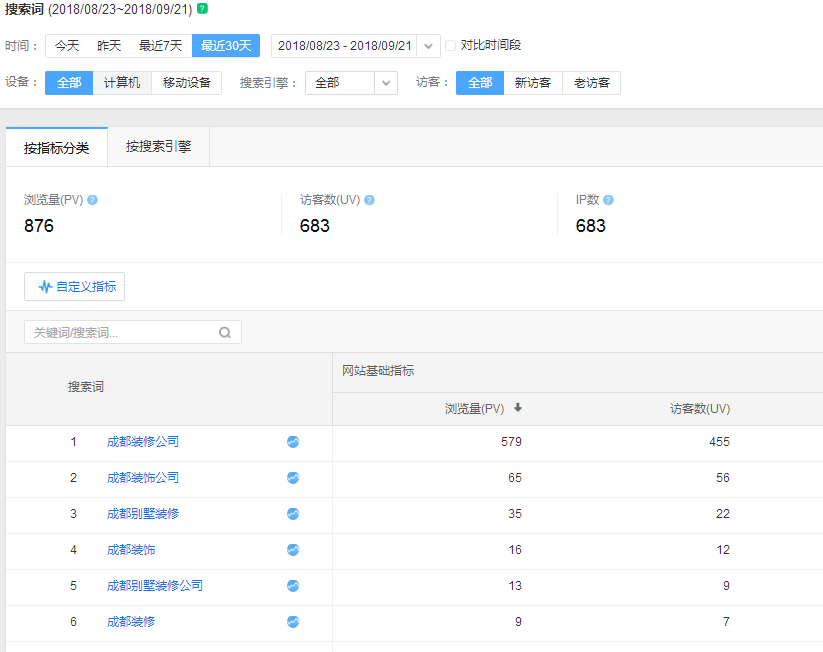Screen dimensions: 823x652
Task: Open the custom date range dropdown
Action: [x=428, y=45]
